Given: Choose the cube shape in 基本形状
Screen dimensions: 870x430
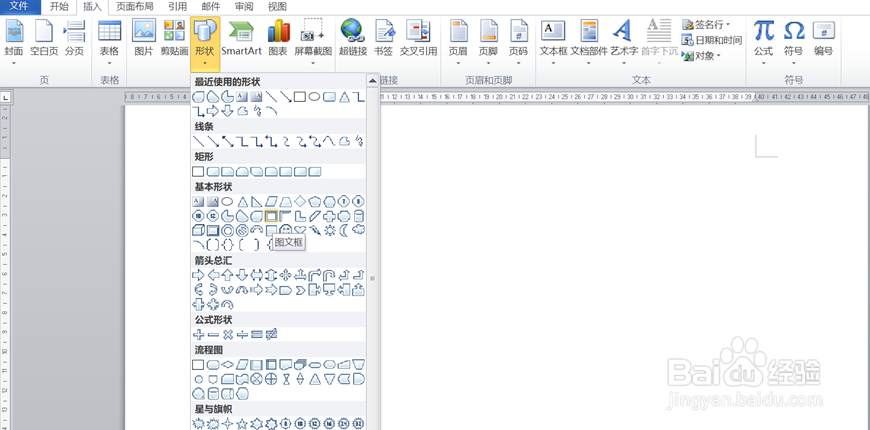Looking at the screenshot, I should click(198, 230).
